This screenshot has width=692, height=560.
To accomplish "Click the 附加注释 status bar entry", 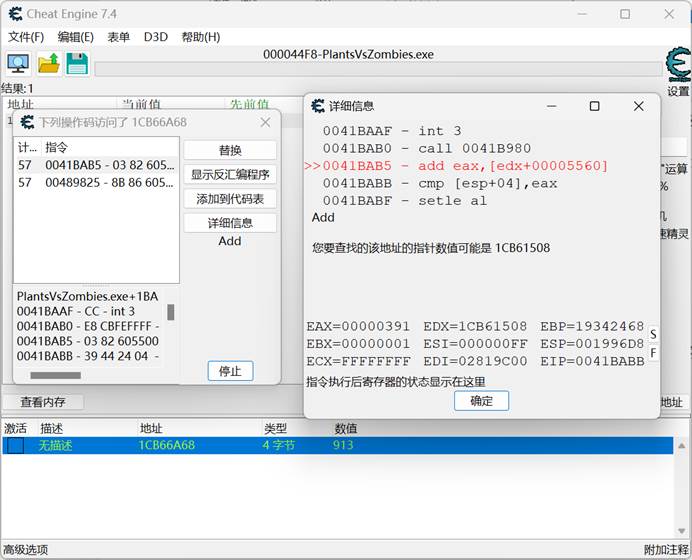I will point(666,550).
